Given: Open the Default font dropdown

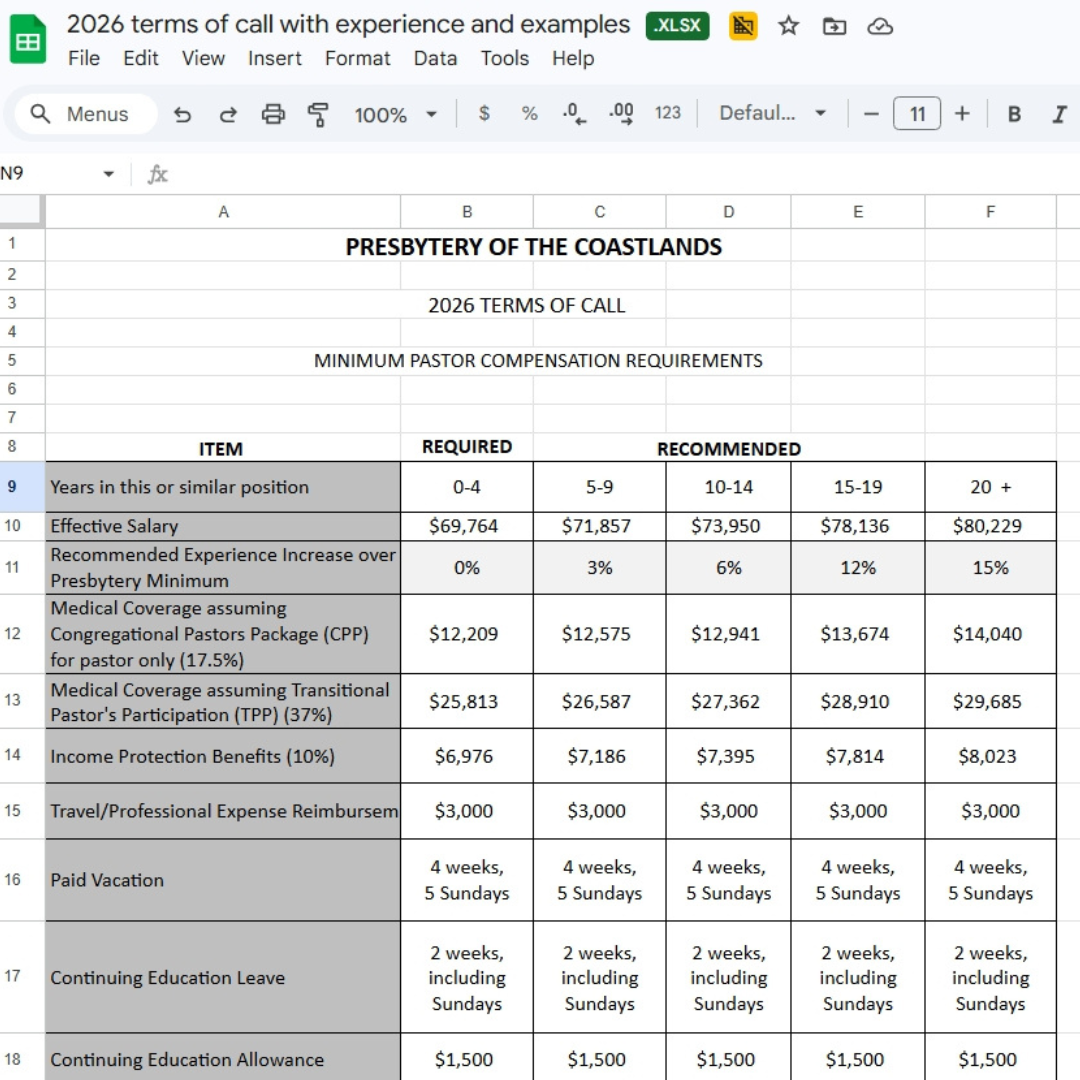Looking at the screenshot, I should 772,113.
